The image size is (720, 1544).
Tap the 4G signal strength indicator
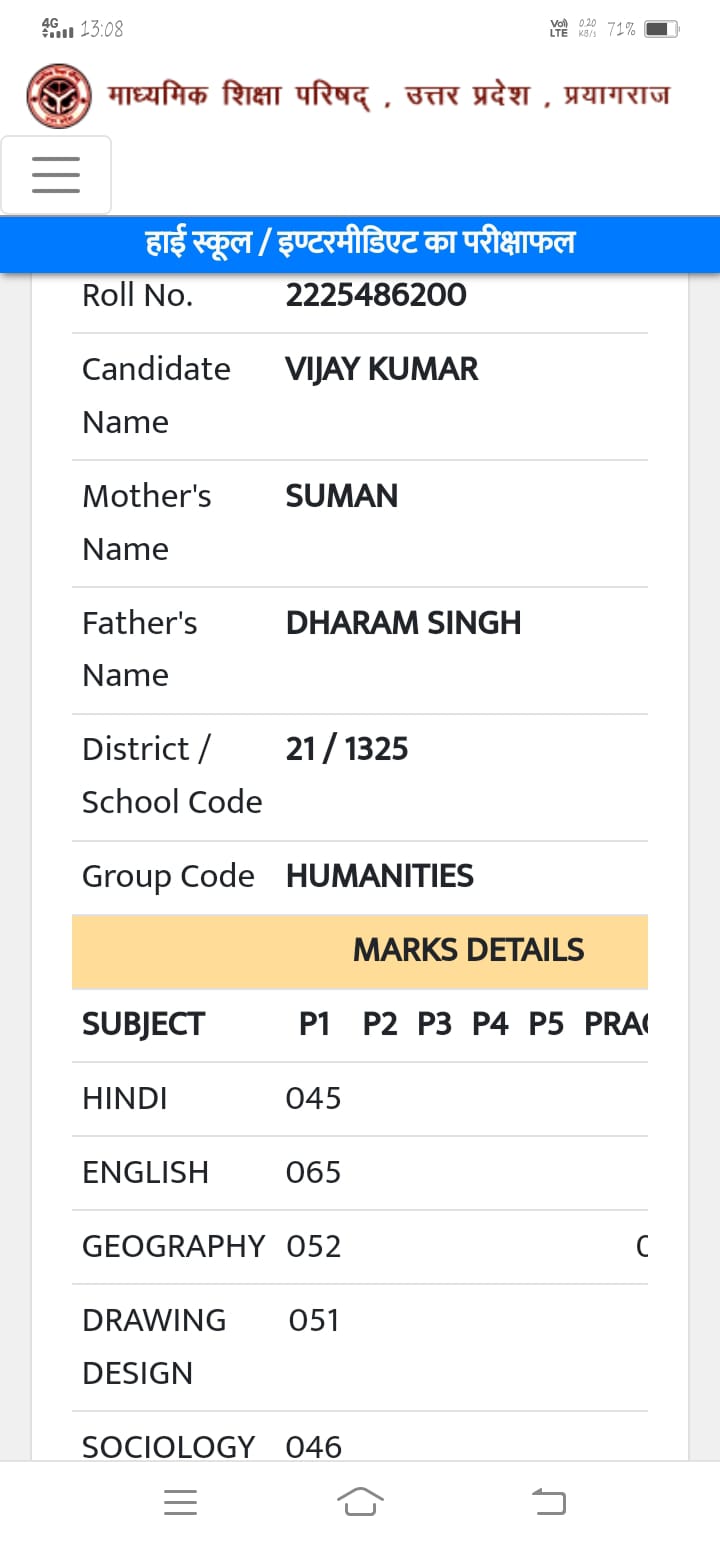click(x=58, y=28)
